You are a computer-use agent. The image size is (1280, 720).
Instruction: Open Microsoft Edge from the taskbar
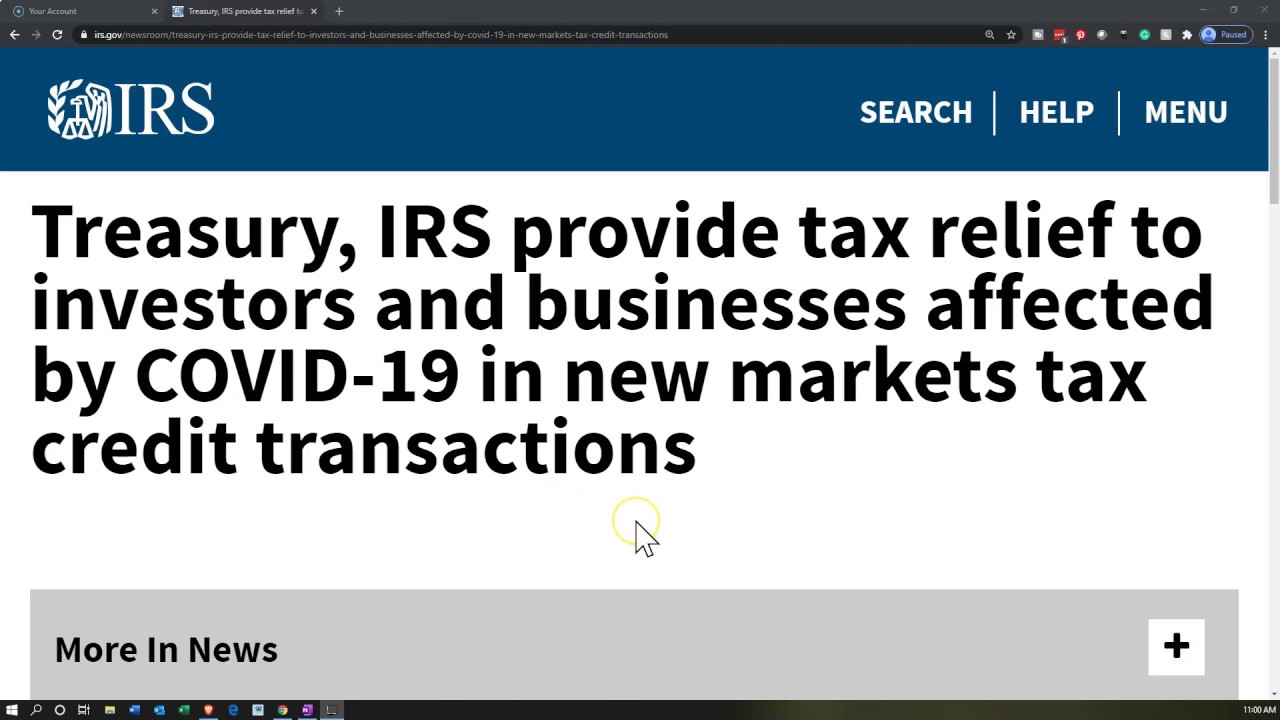(x=233, y=710)
